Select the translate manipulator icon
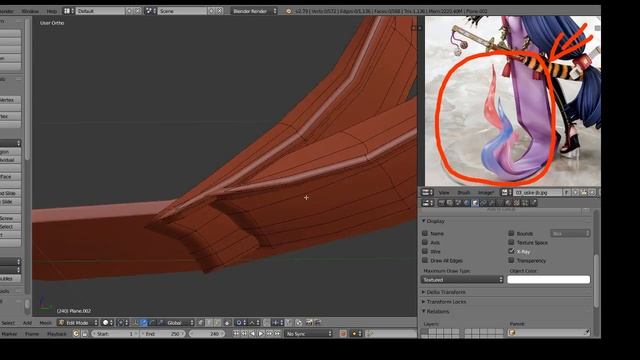Screen dimensions: 640x360 pos(144,323)
